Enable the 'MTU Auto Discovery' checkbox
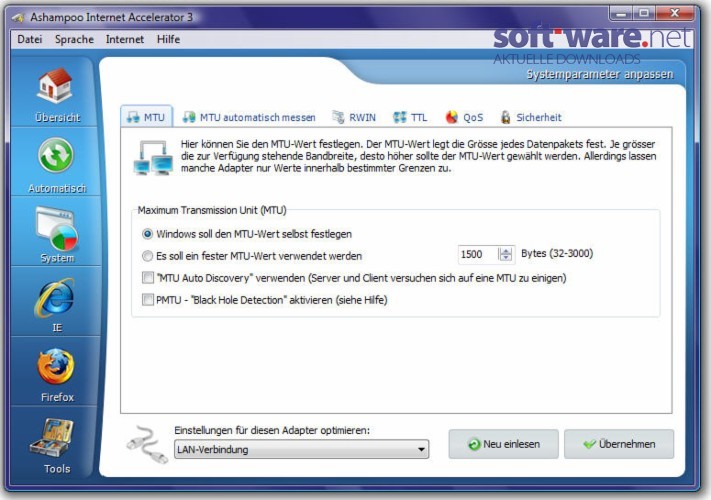The image size is (711, 500). pyautogui.click(x=148, y=277)
